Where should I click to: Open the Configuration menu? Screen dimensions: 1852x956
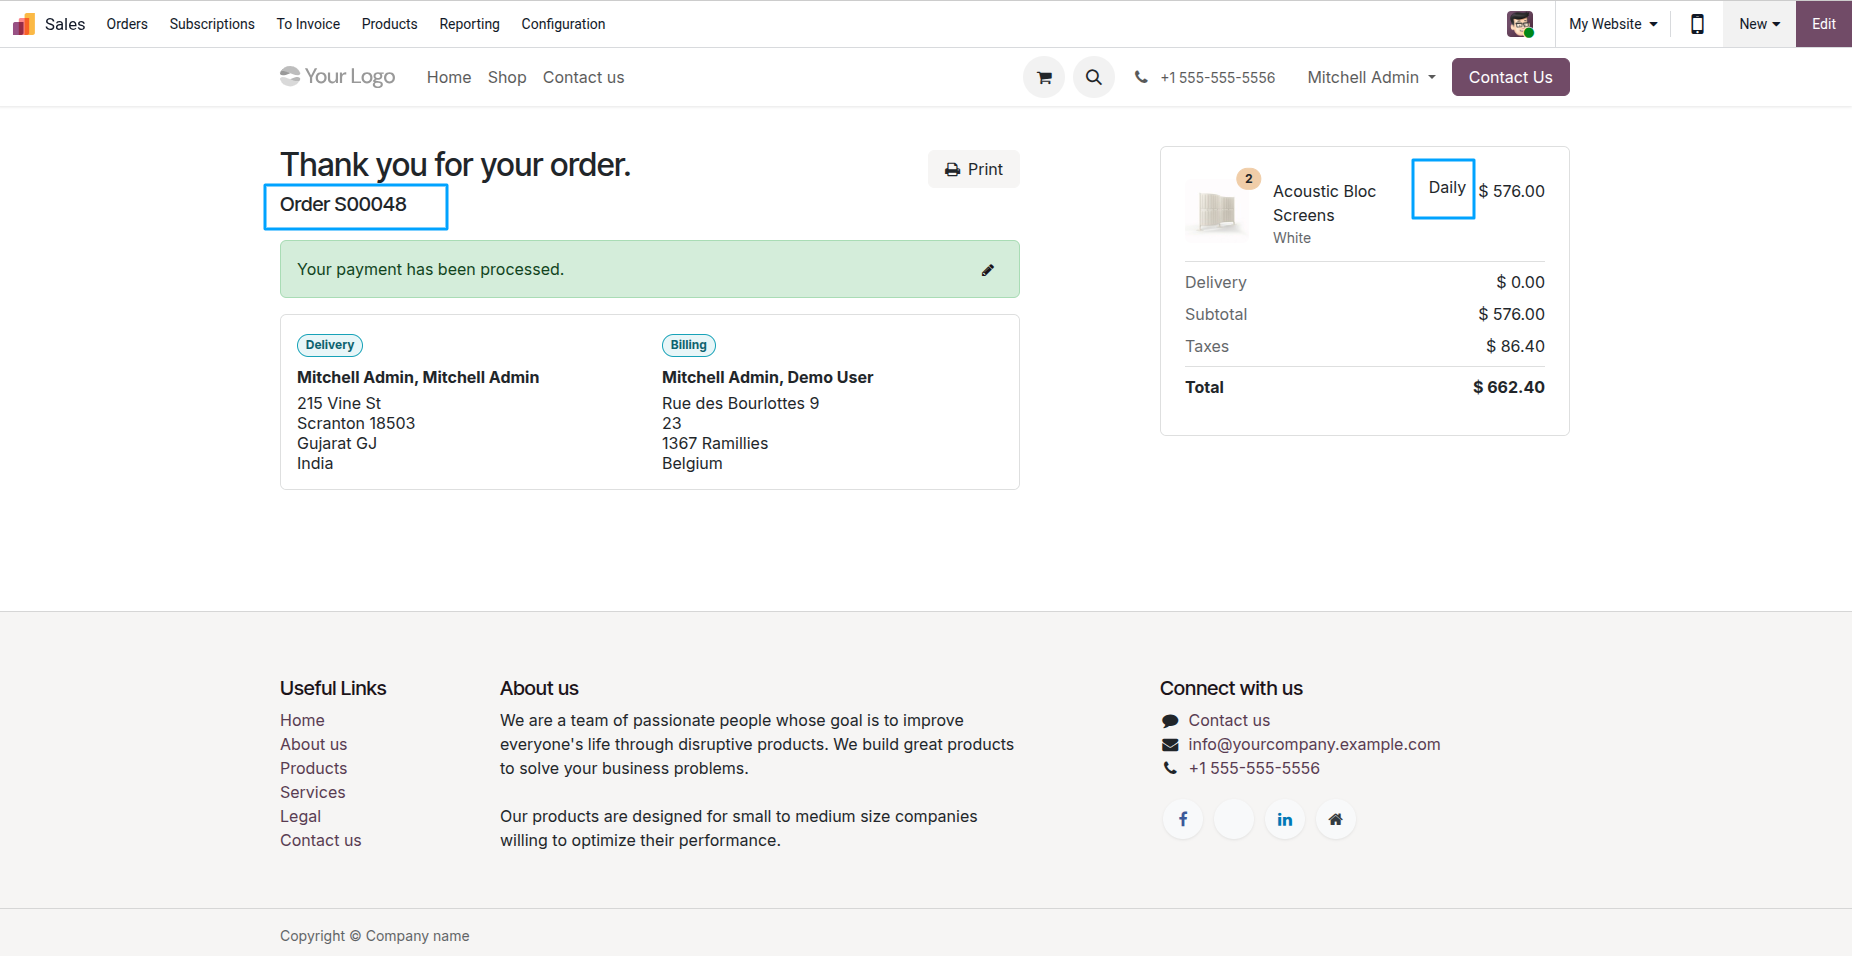pos(563,24)
